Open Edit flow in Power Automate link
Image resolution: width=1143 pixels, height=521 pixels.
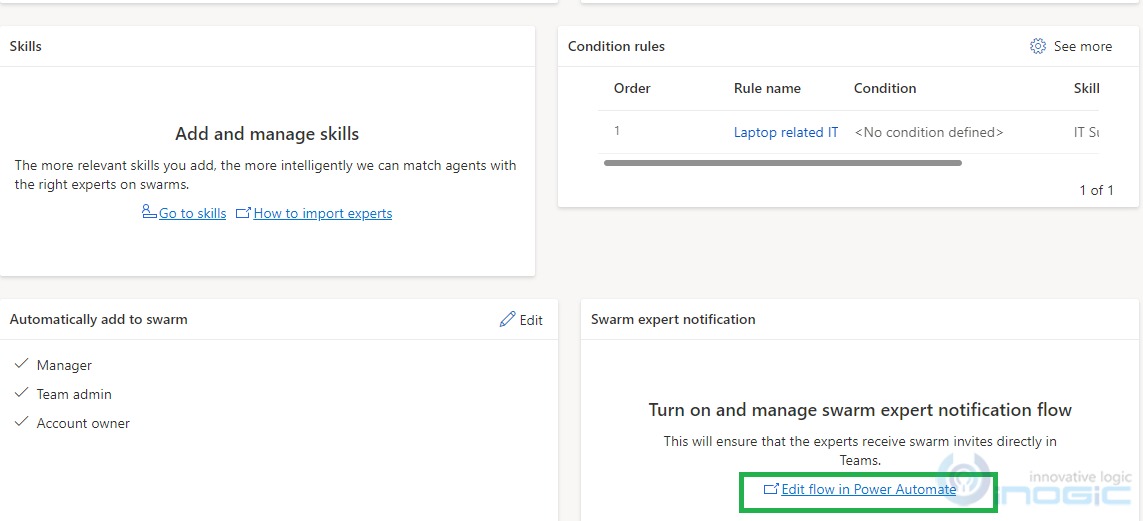868,490
